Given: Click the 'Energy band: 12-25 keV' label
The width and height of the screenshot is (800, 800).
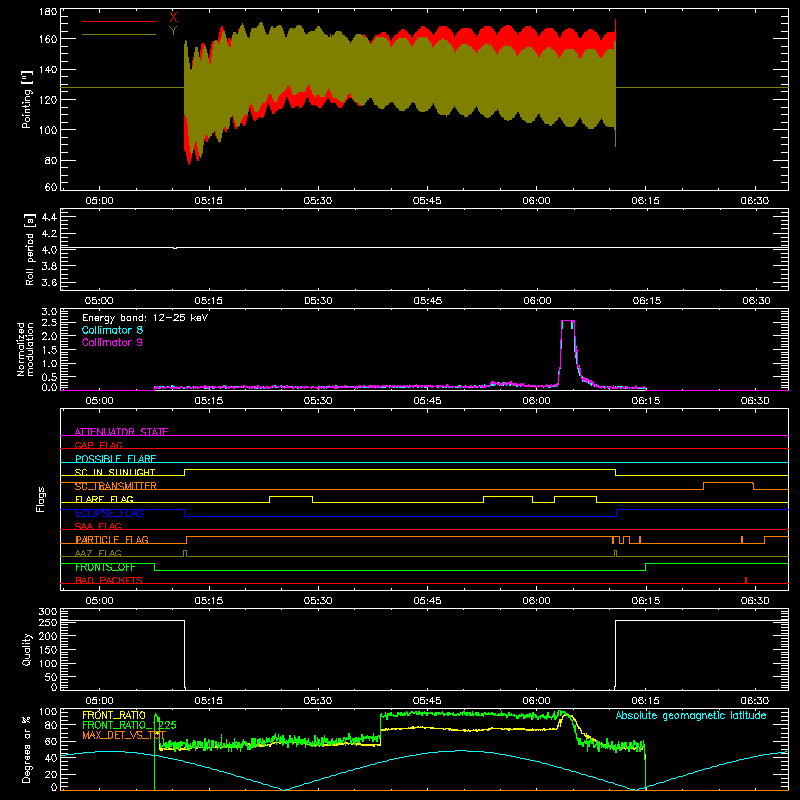Looking at the screenshot, I should (144, 318).
